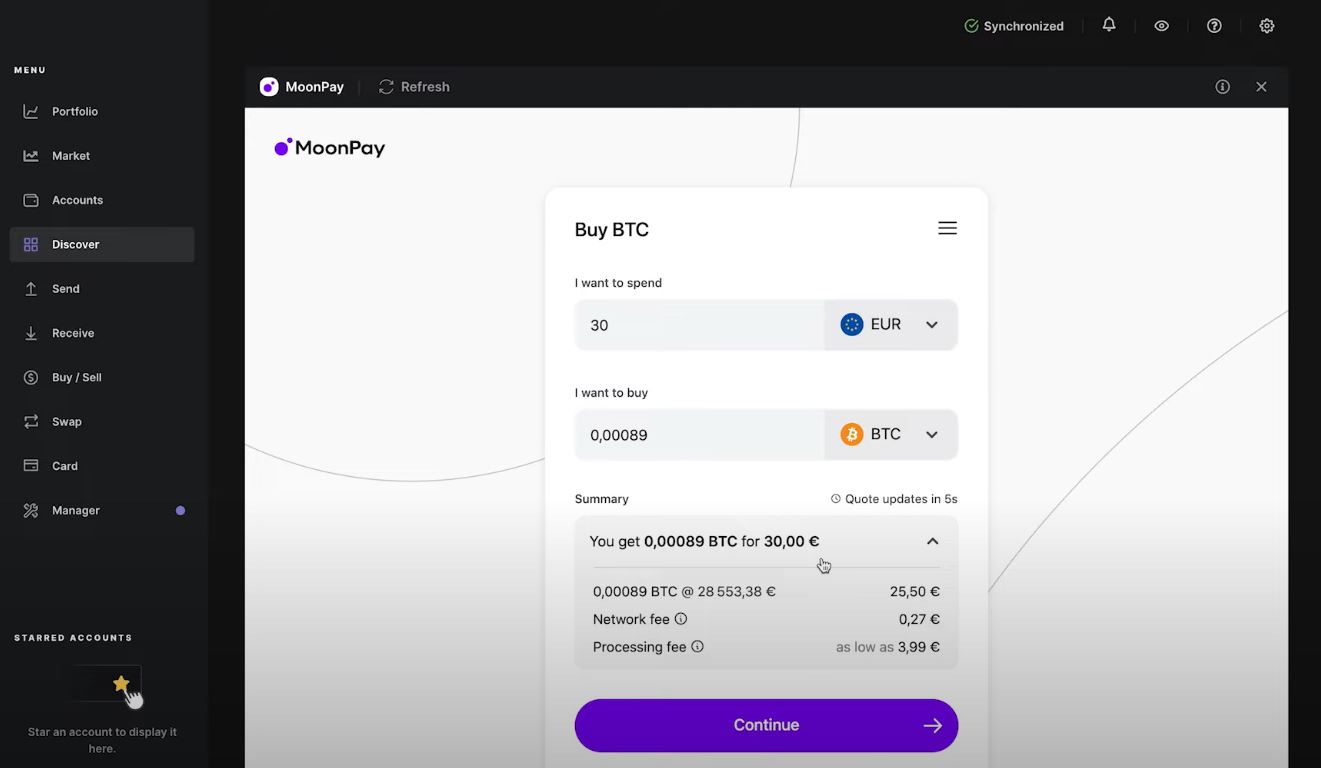Toggle the eye discreet mode icon
1321x768 pixels.
pyautogui.click(x=1161, y=26)
